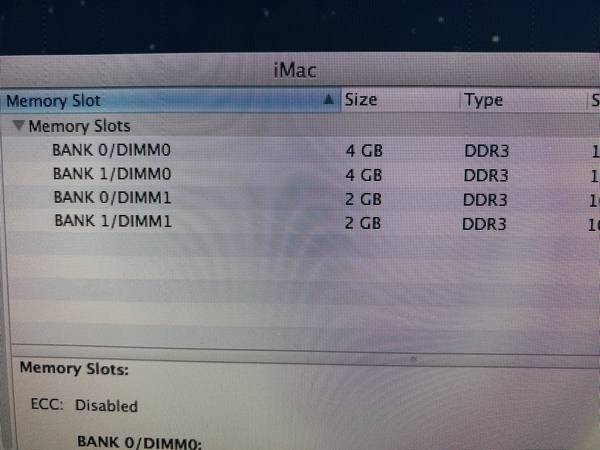Screen dimensions: 600x450
Task: Click the iMac window title bar
Action: pos(300,70)
